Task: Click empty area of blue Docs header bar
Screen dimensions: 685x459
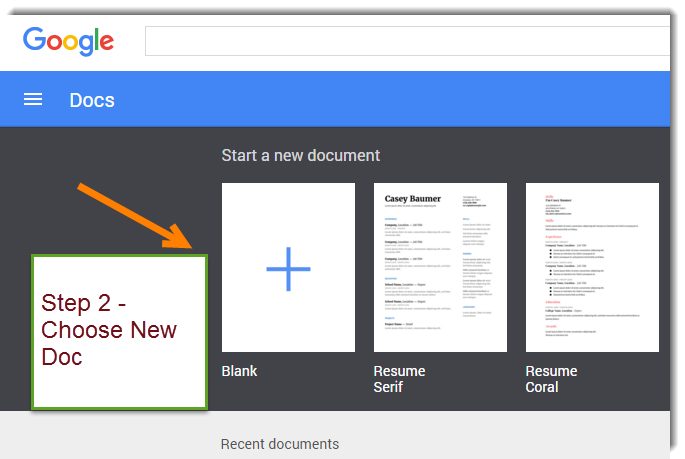Action: tap(400, 100)
